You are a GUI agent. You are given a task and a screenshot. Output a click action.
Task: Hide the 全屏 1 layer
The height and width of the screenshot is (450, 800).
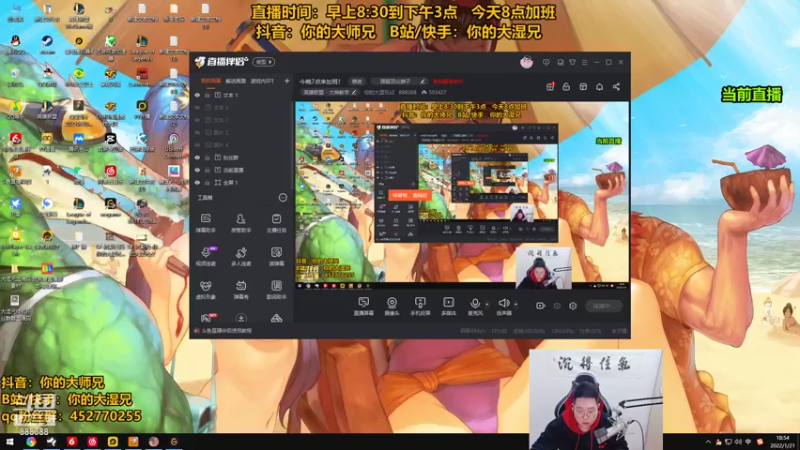(x=197, y=182)
